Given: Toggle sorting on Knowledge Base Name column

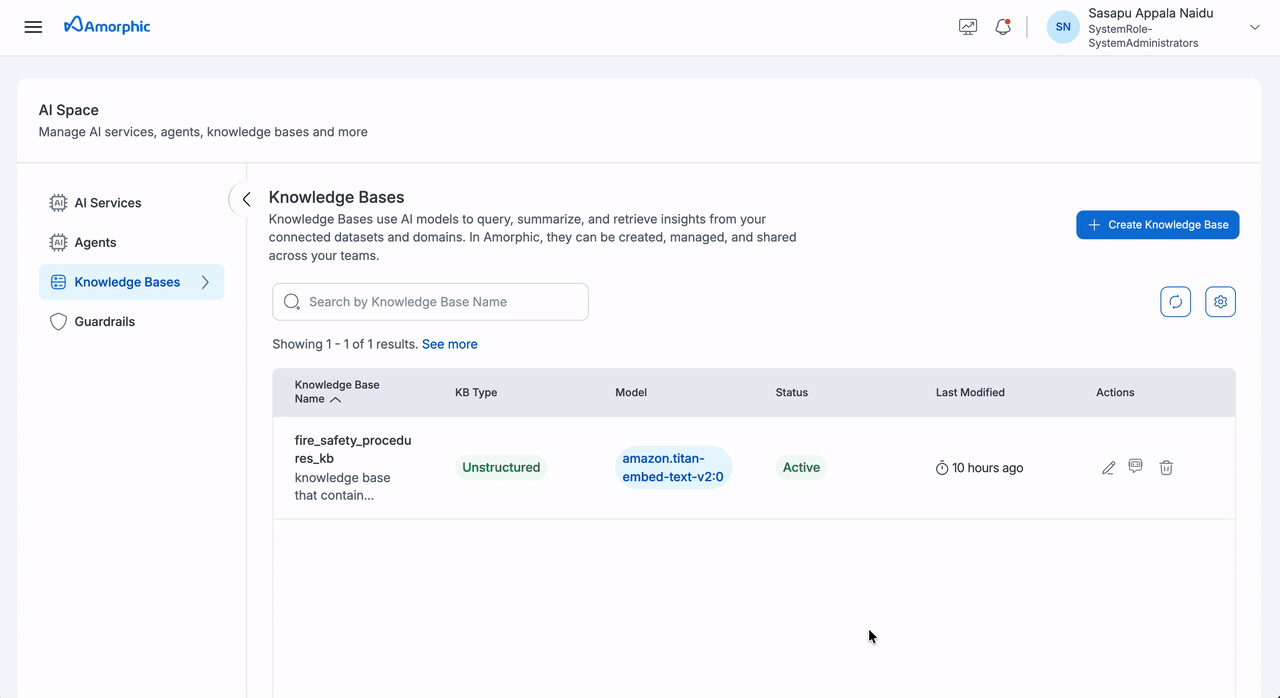Looking at the screenshot, I should [x=336, y=398].
